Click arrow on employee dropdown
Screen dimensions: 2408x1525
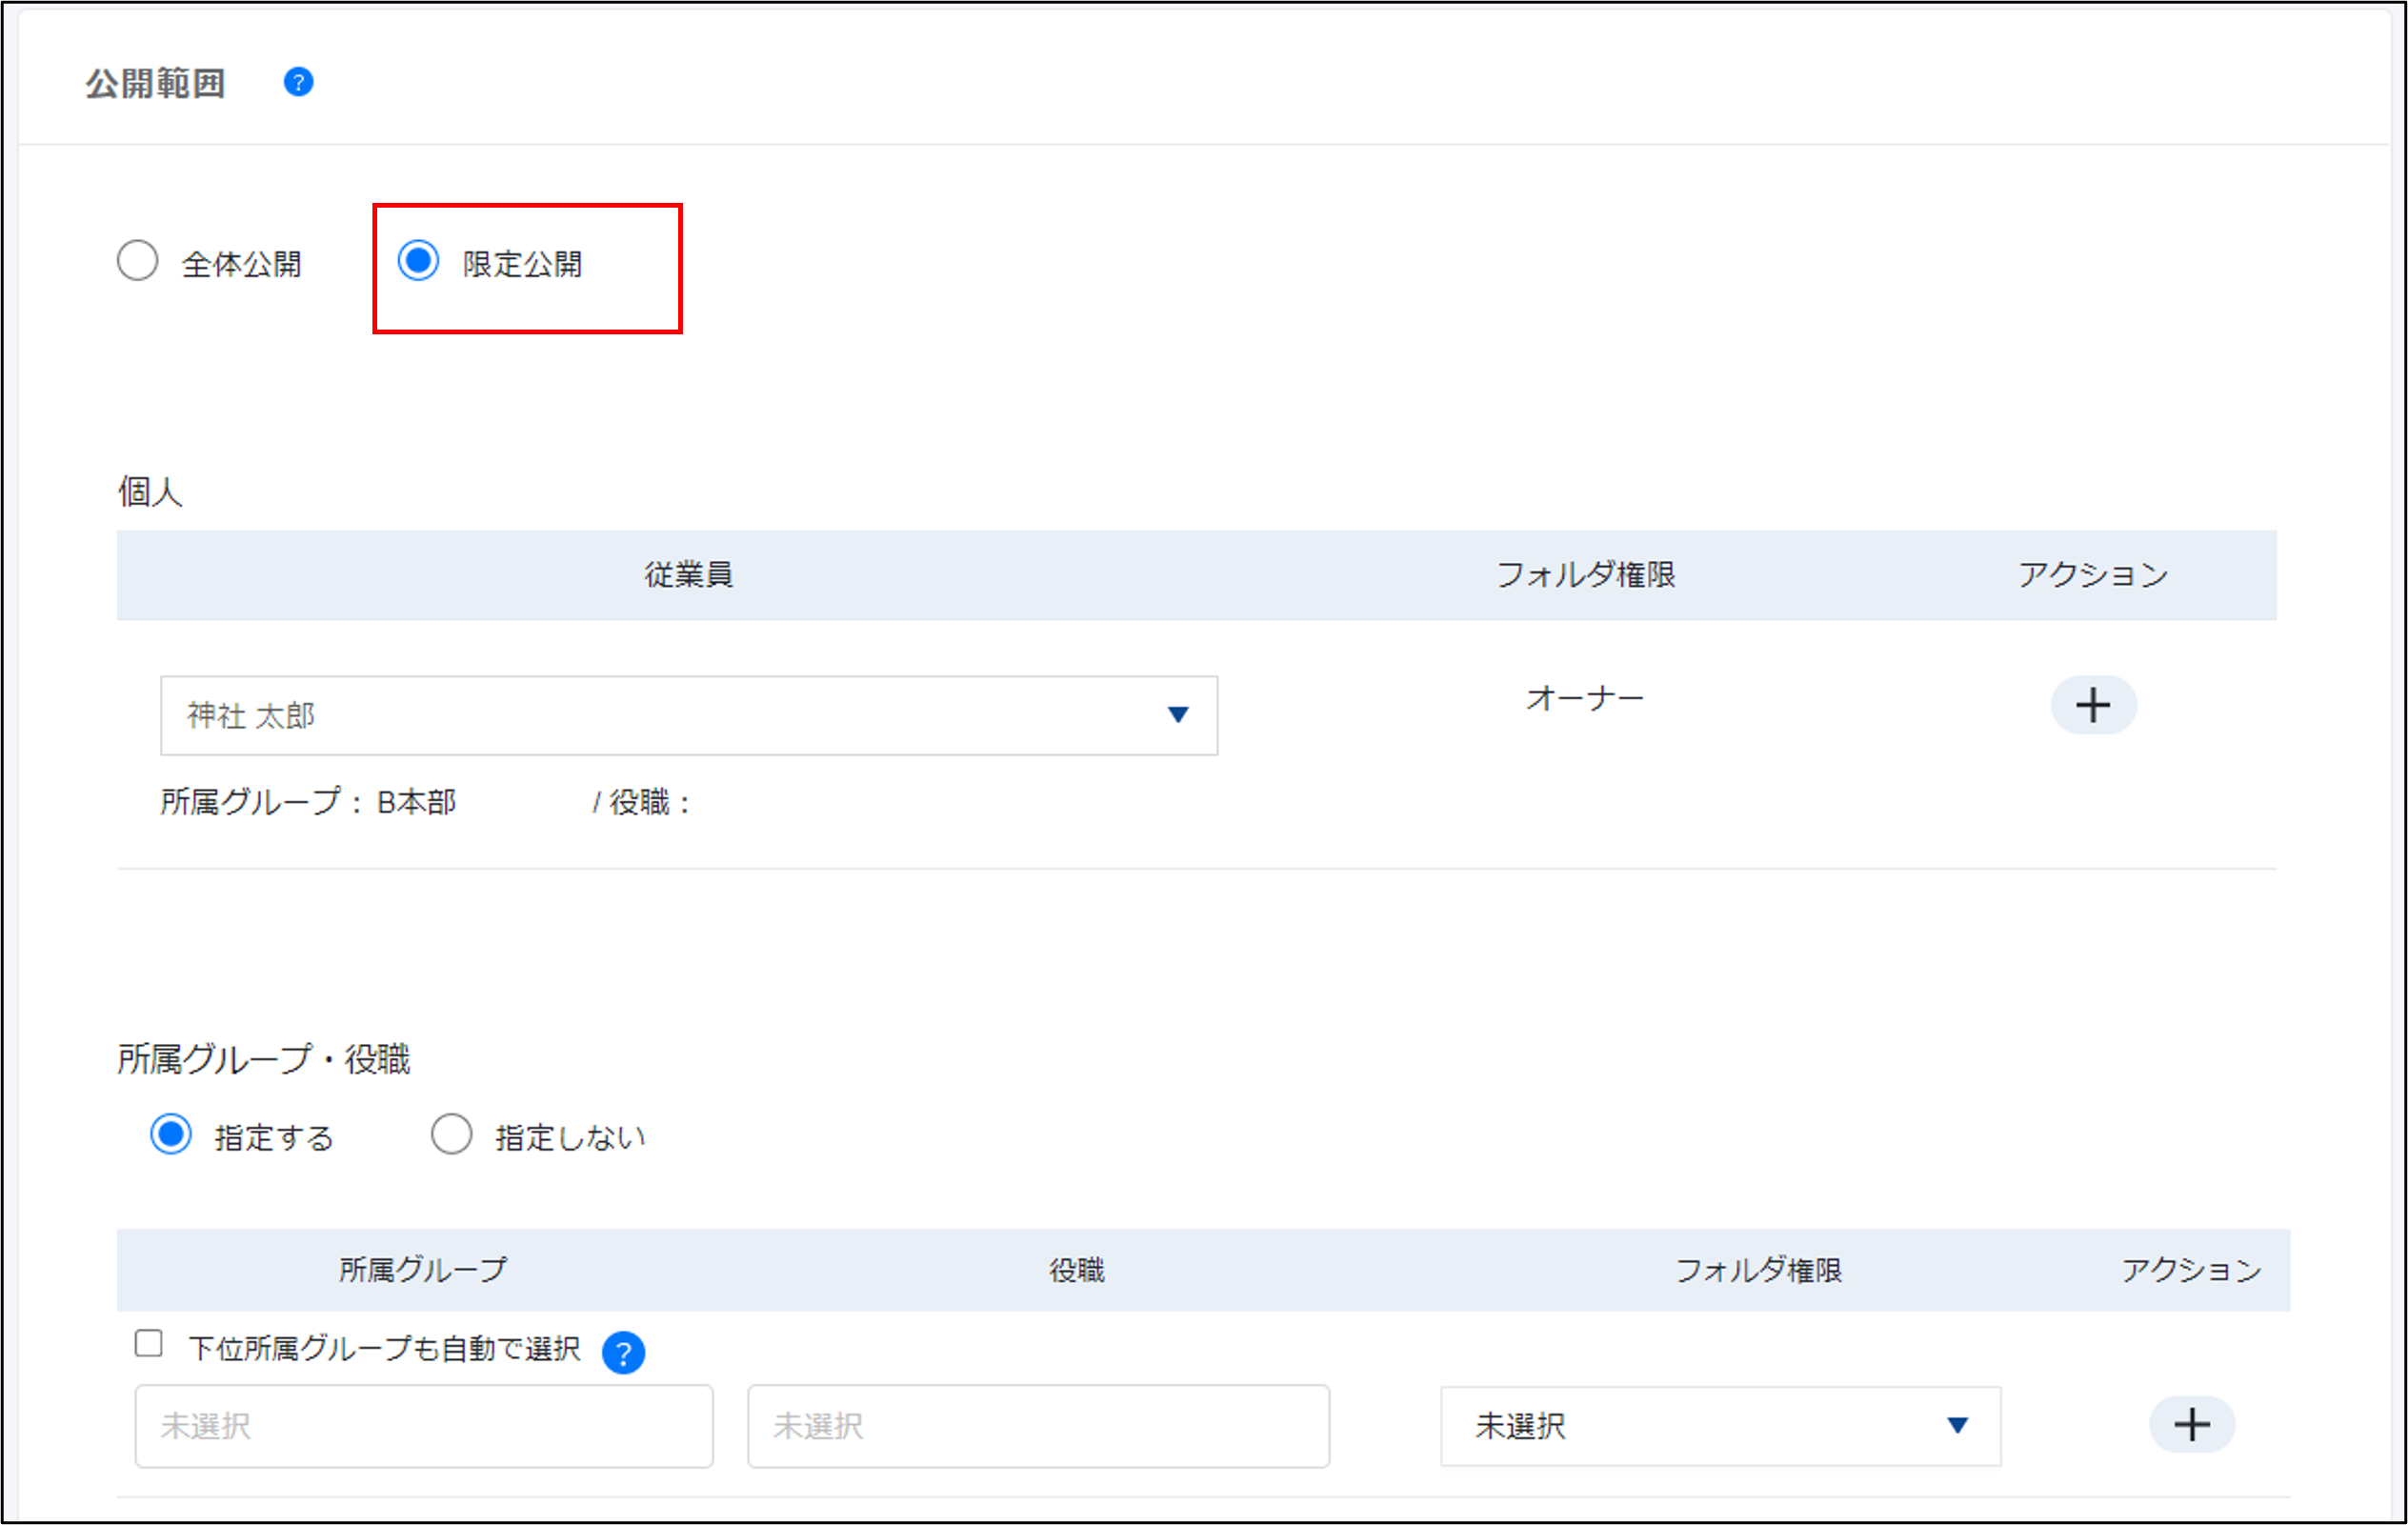point(1178,715)
